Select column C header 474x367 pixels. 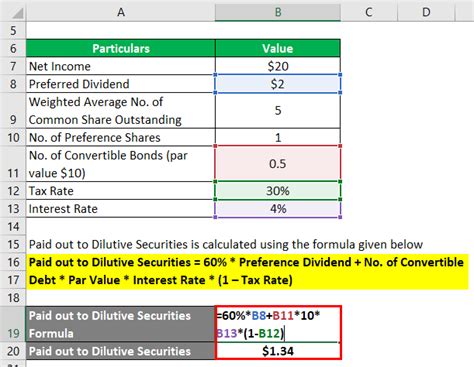369,12
